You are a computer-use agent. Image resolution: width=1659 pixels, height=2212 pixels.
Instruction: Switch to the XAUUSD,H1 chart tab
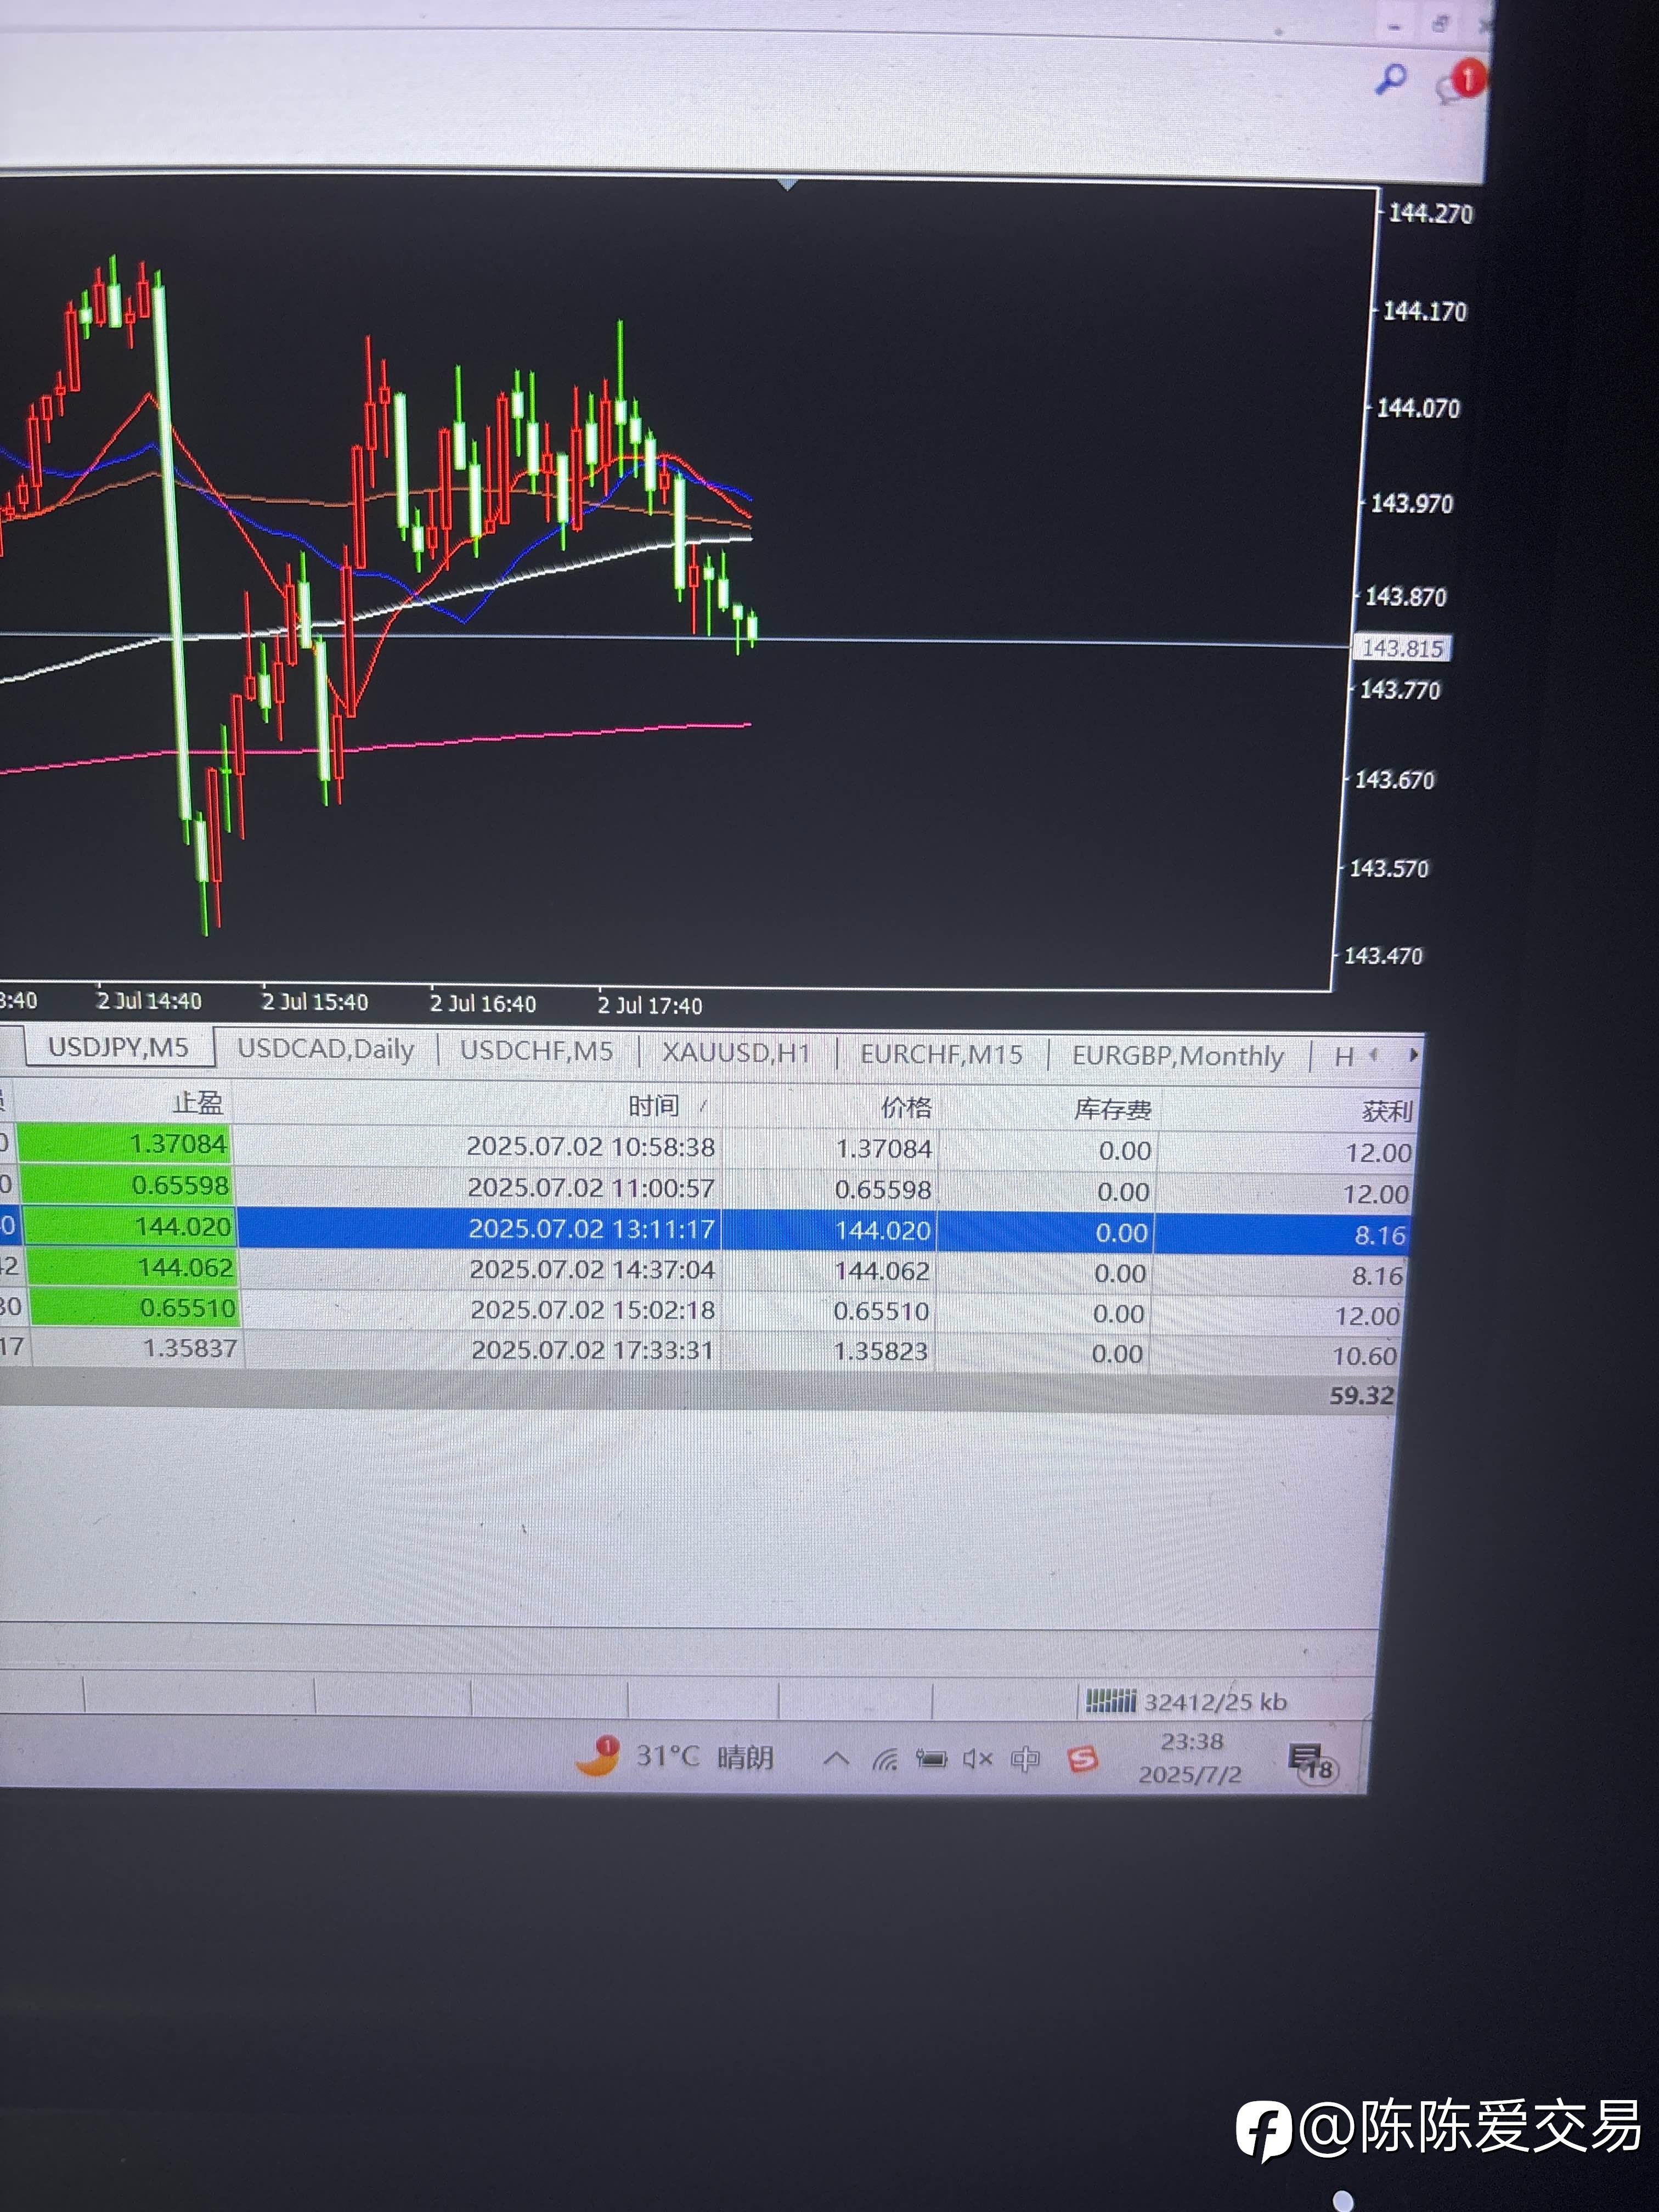(736, 1053)
